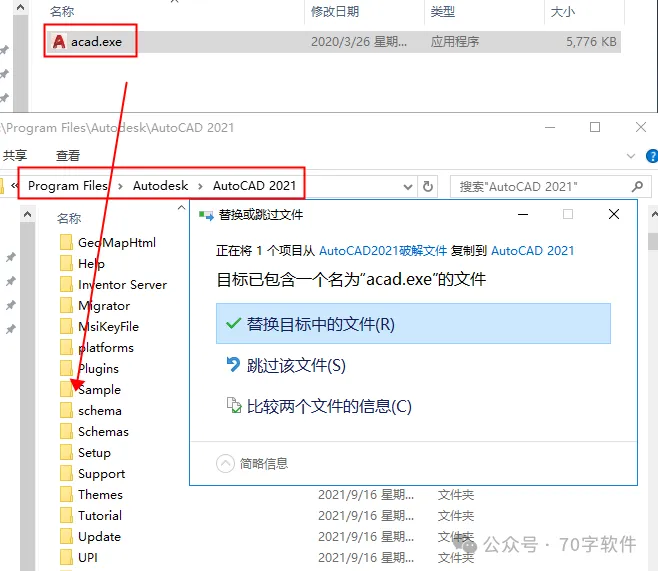Viewport: 658px width, 571px height.
Task: Open the AutoCAD 2021 destination link
Action: tap(532, 251)
